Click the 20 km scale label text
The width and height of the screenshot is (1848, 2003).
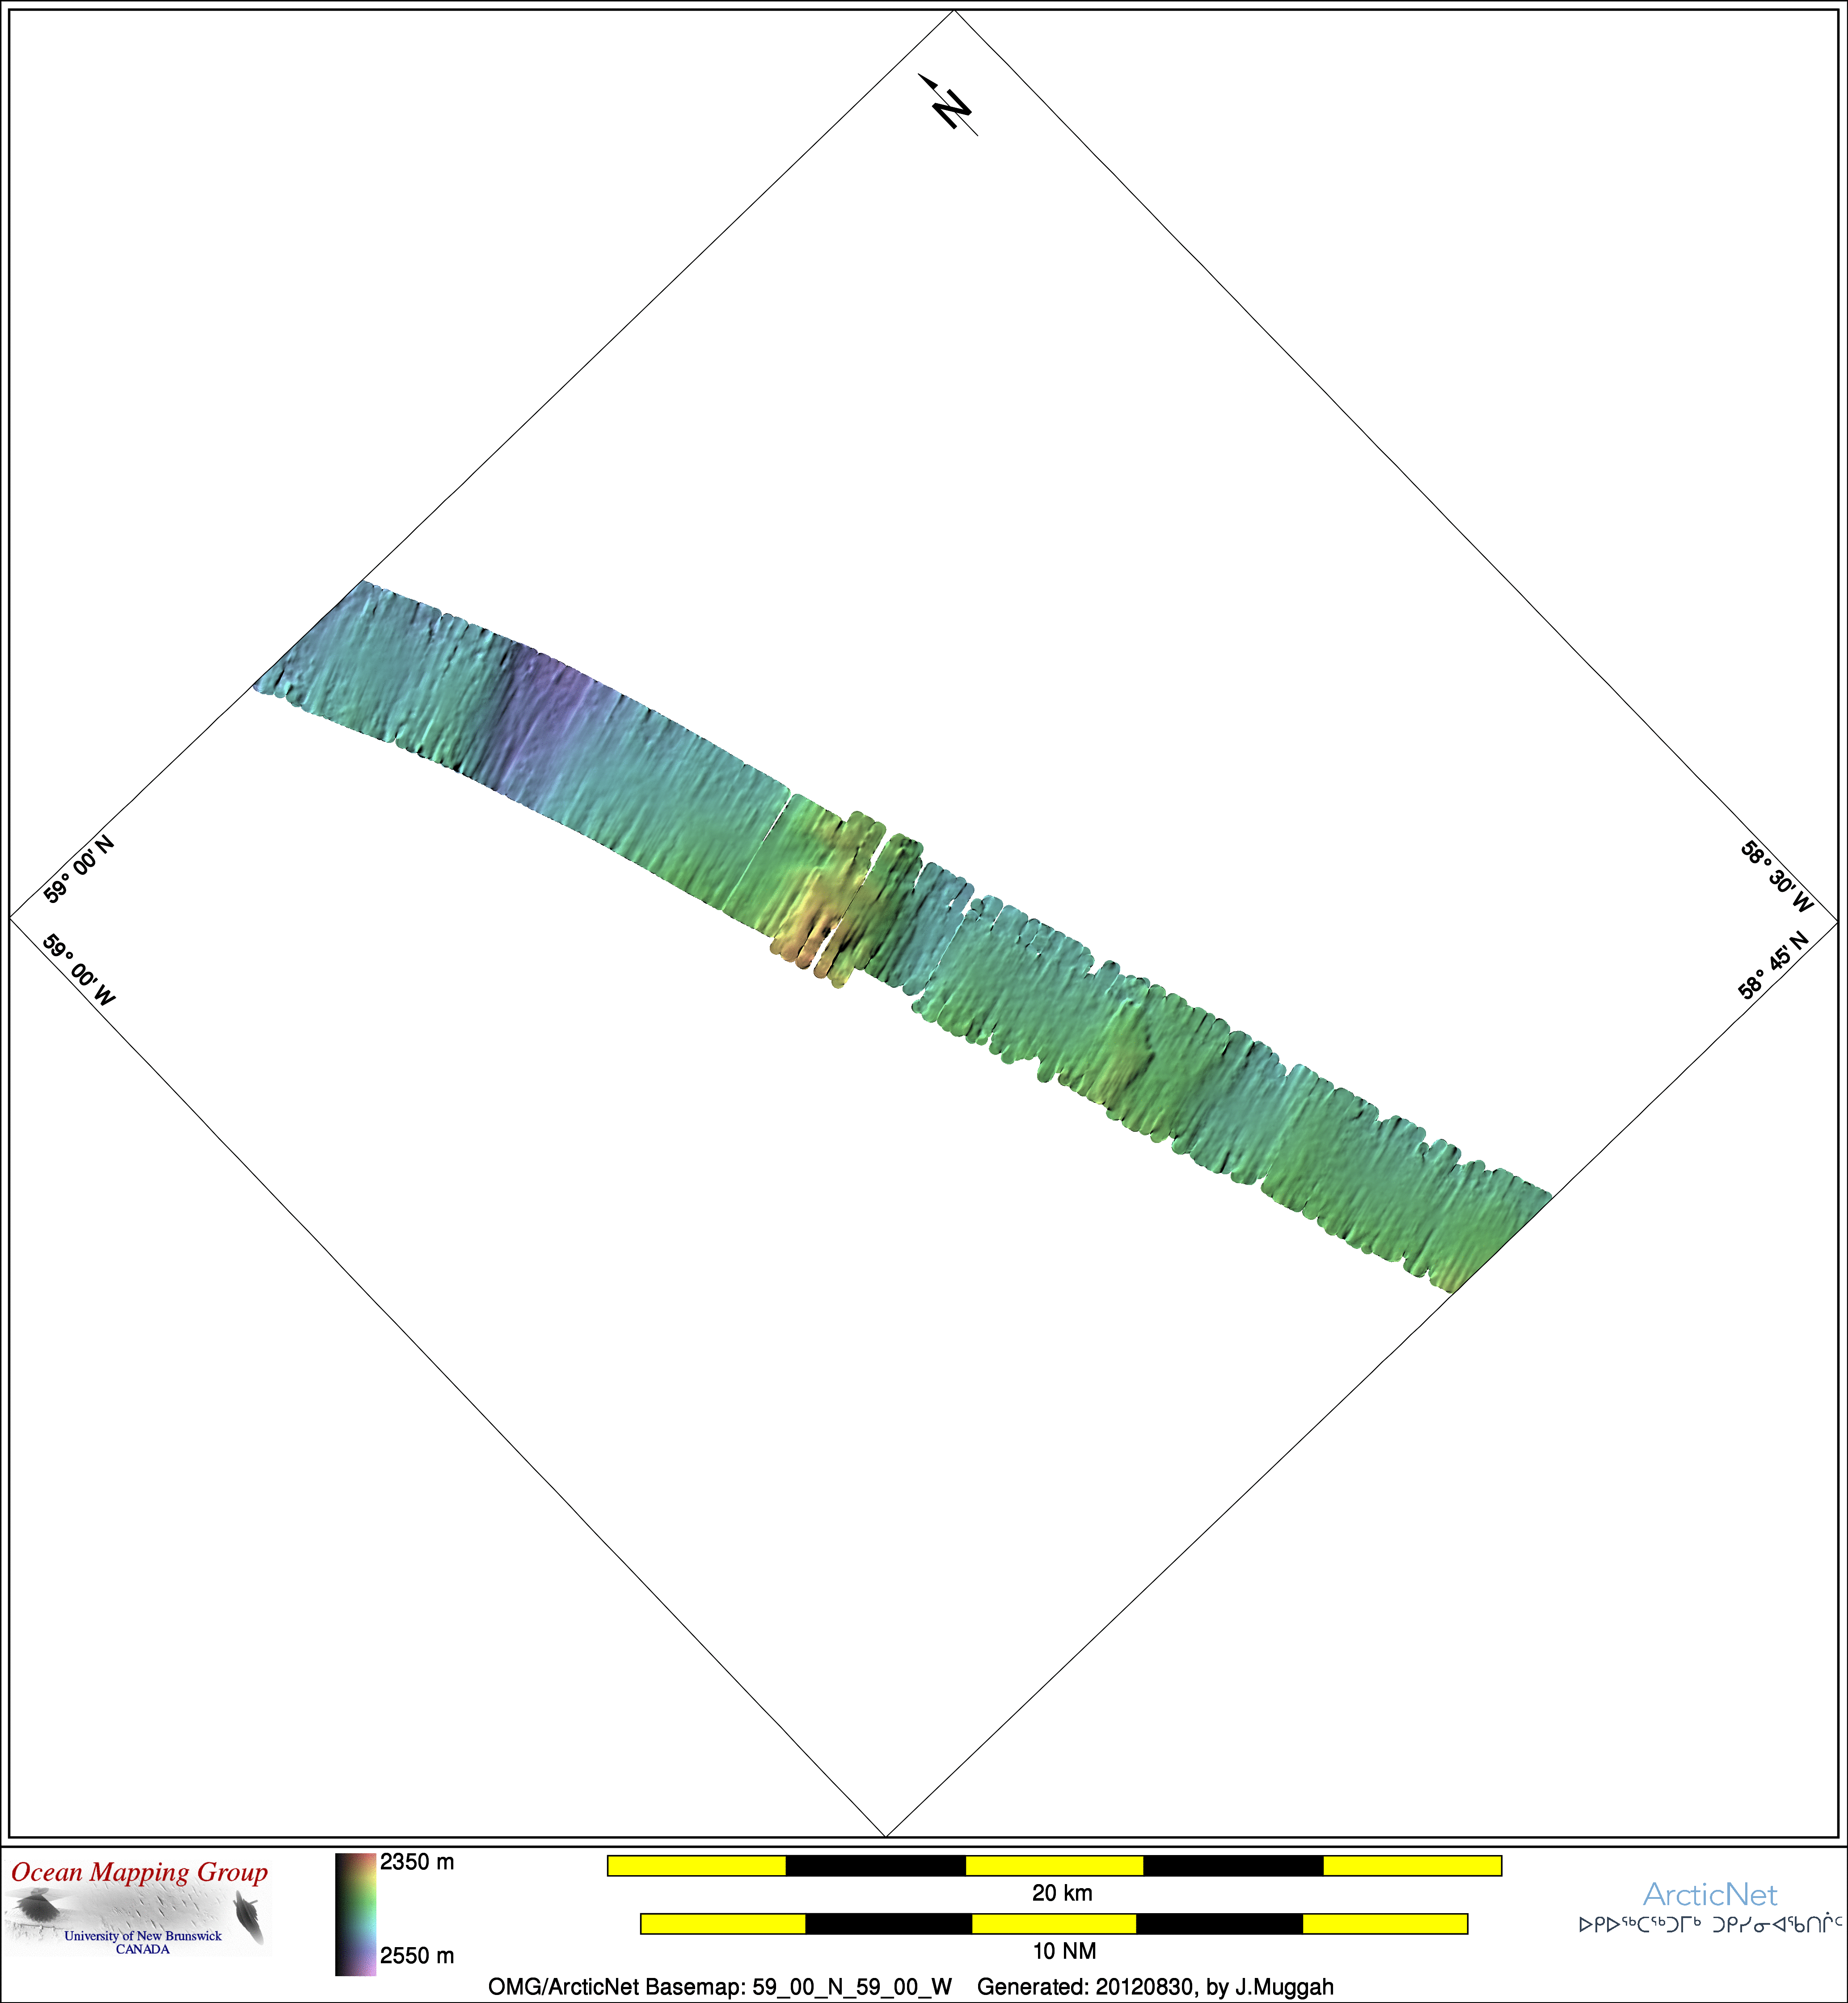coord(1062,1893)
